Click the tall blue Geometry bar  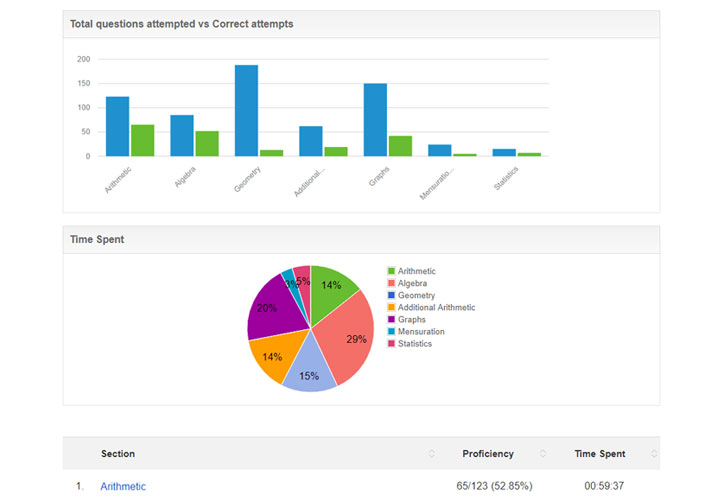click(x=246, y=111)
